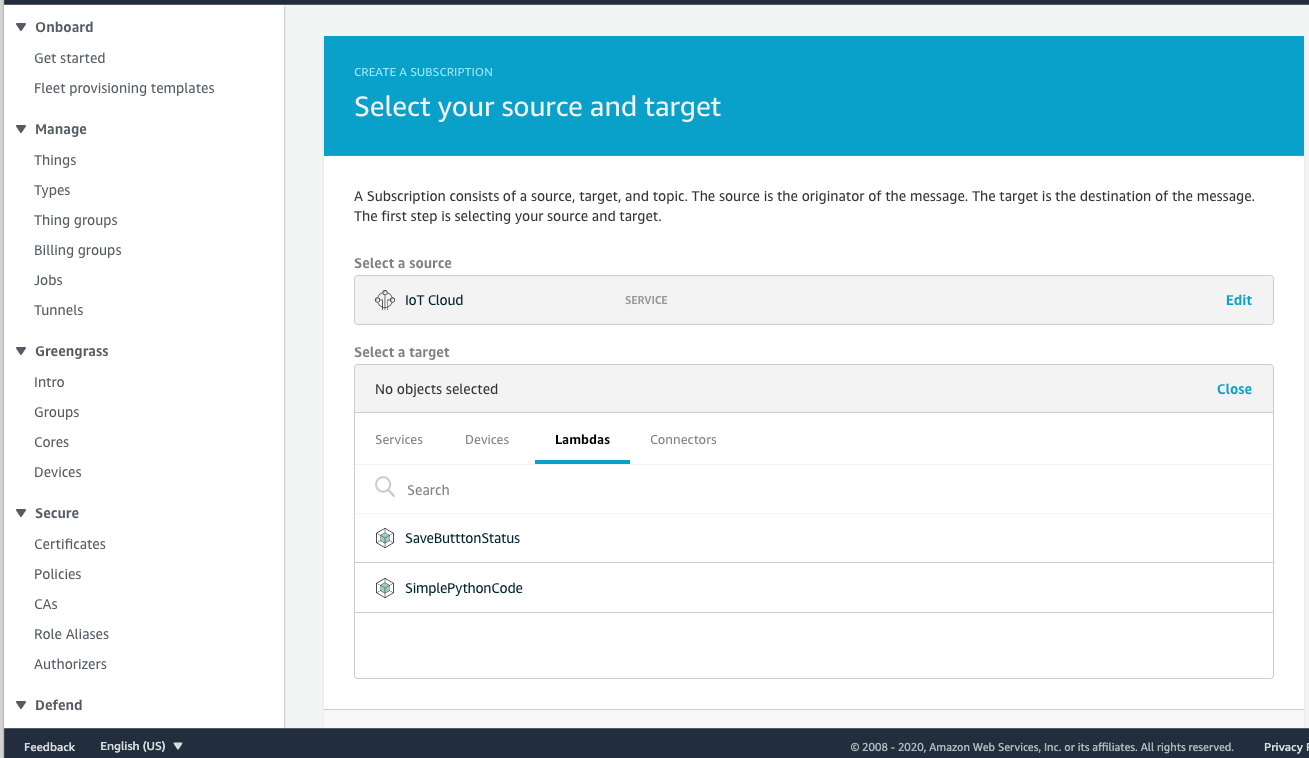Click the IoT Cloud service icon
Screen dimensions: 1309x758
385,300
